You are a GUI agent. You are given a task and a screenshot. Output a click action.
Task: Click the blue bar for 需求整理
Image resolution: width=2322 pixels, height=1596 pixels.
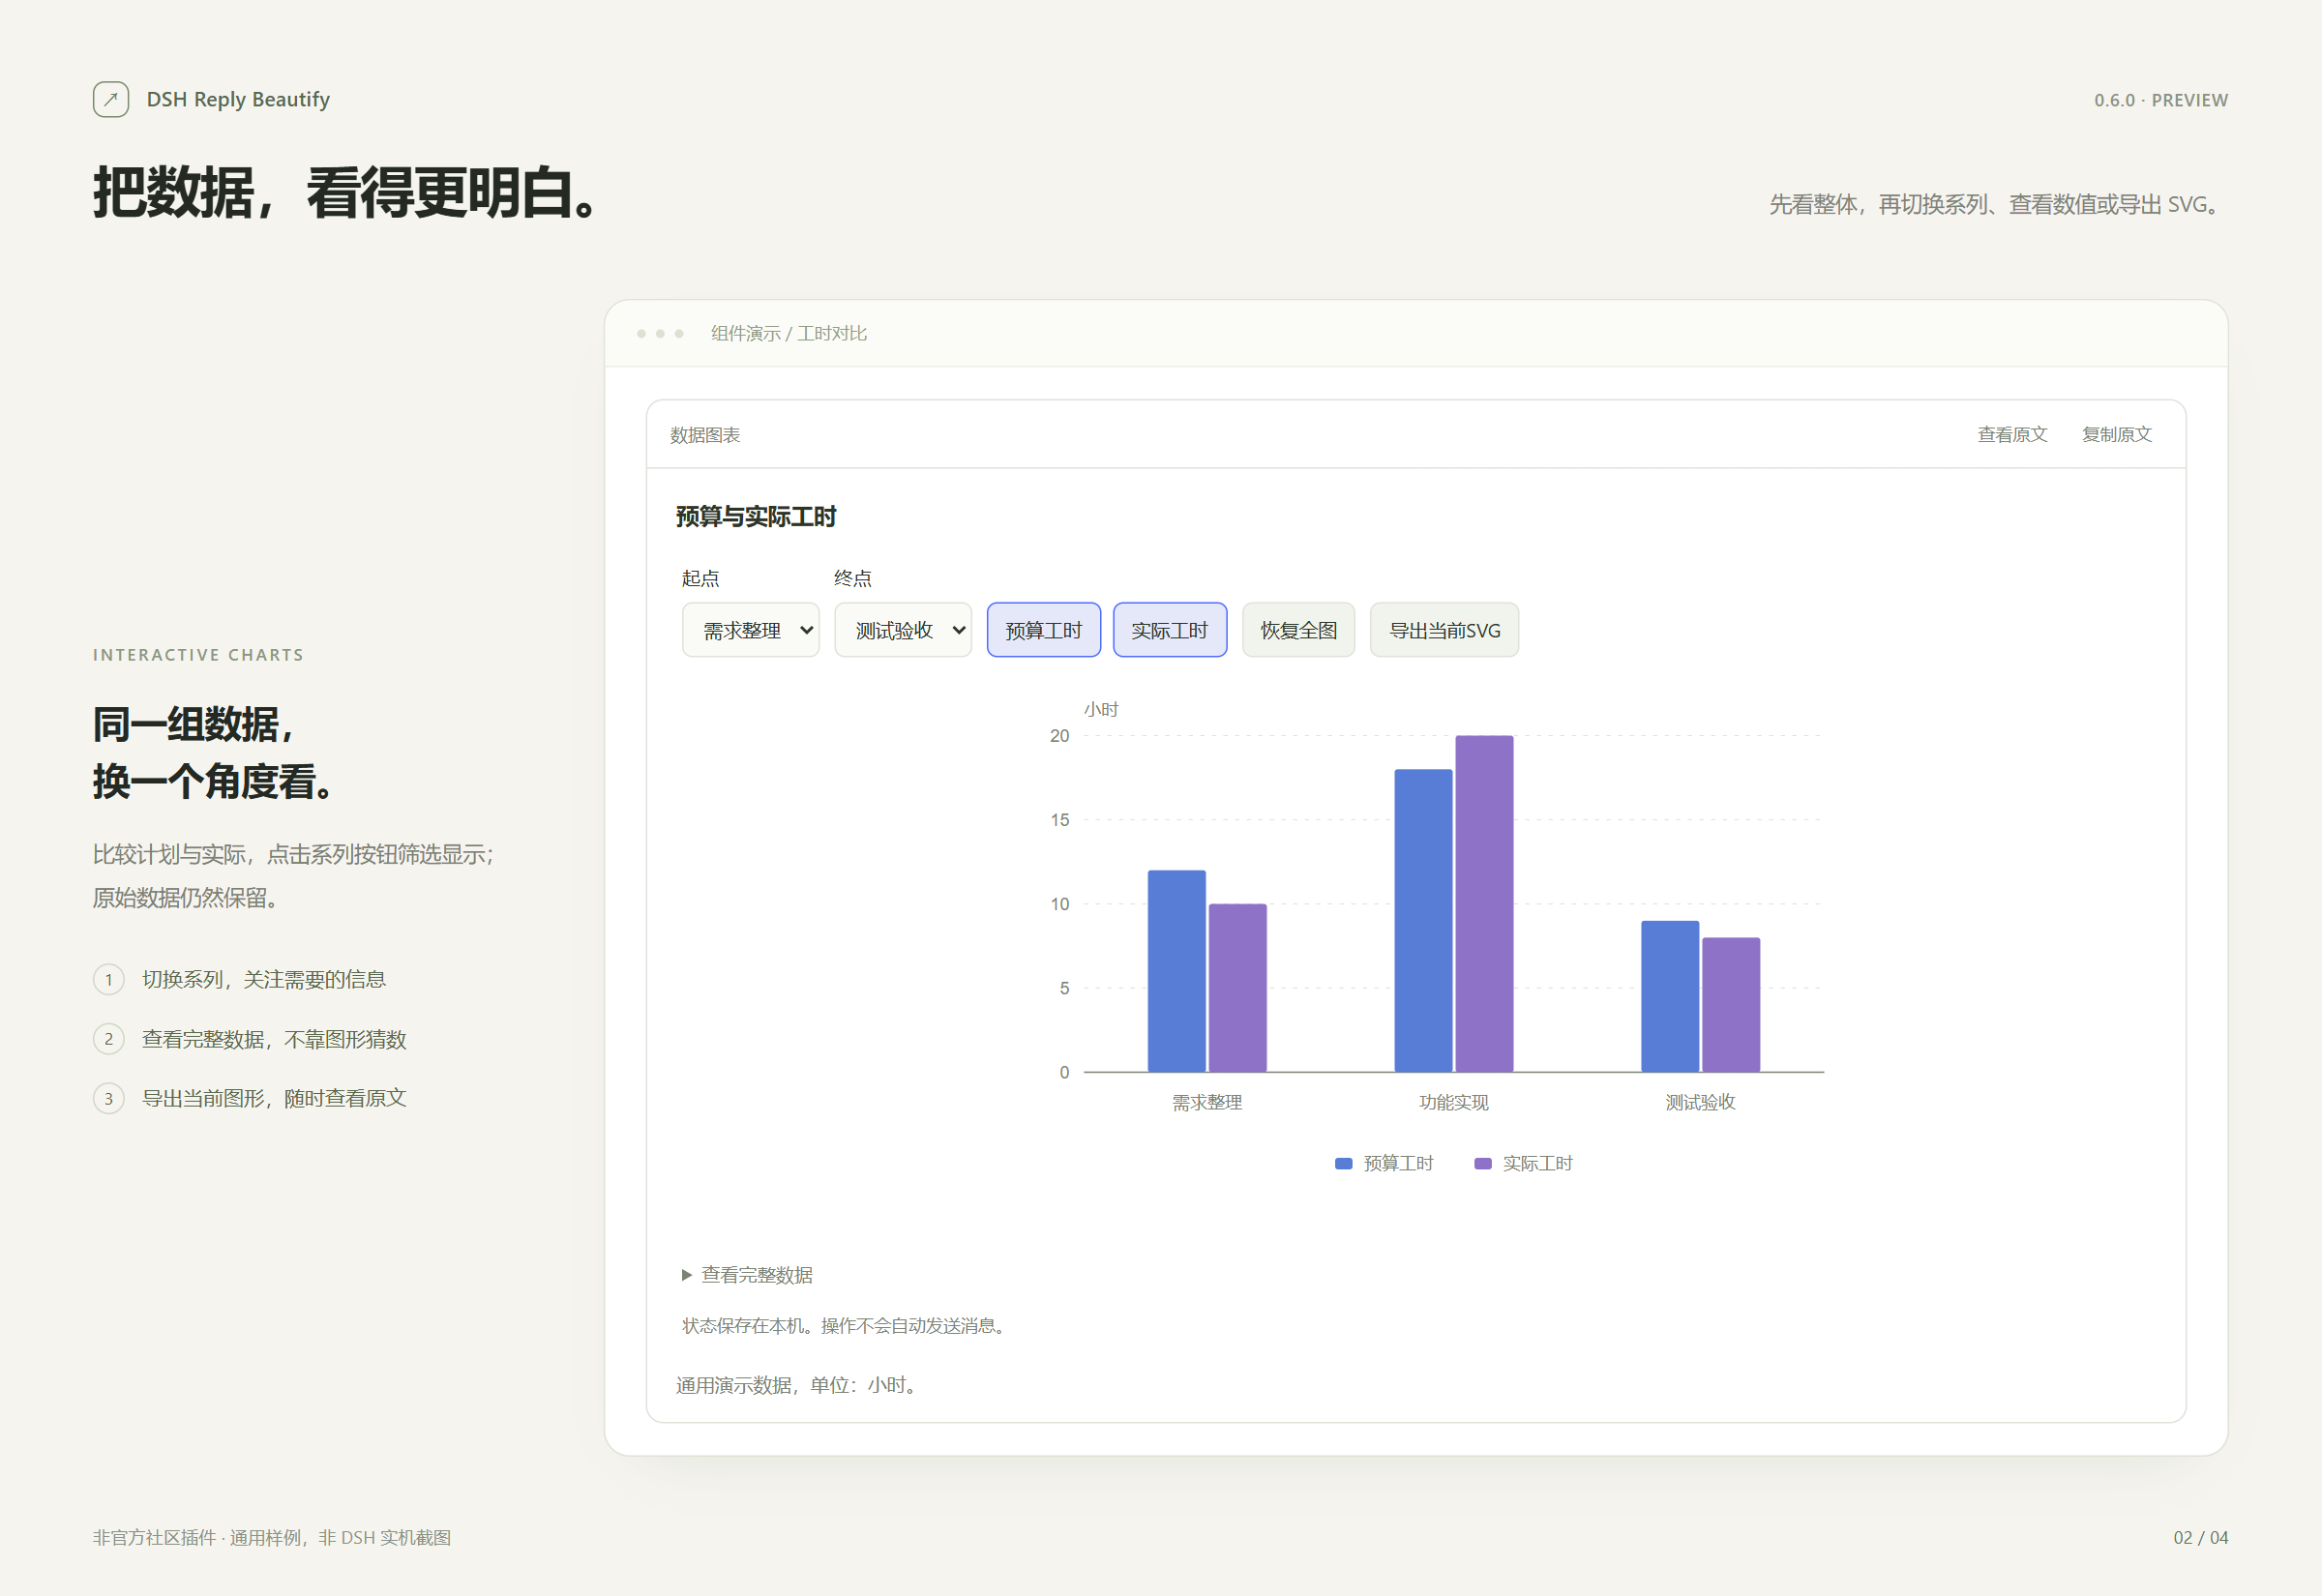[1176, 971]
